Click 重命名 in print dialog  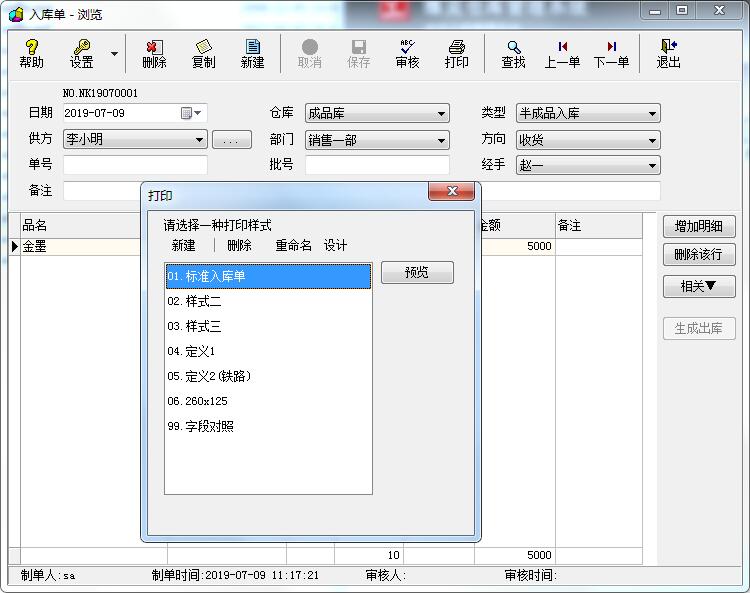pos(293,246)
